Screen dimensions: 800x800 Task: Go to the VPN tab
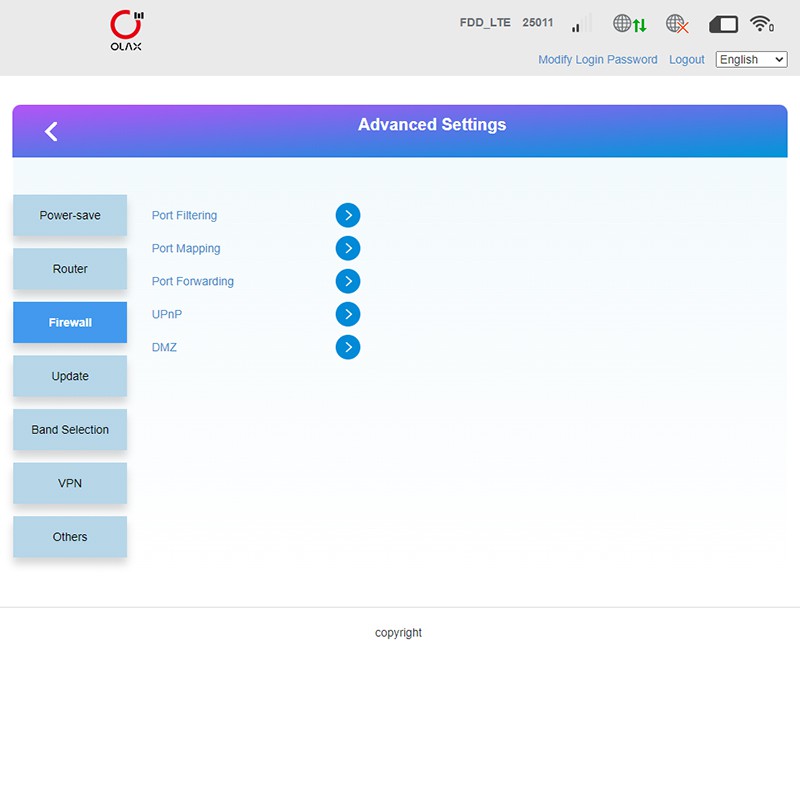click(x=70, y=483)
